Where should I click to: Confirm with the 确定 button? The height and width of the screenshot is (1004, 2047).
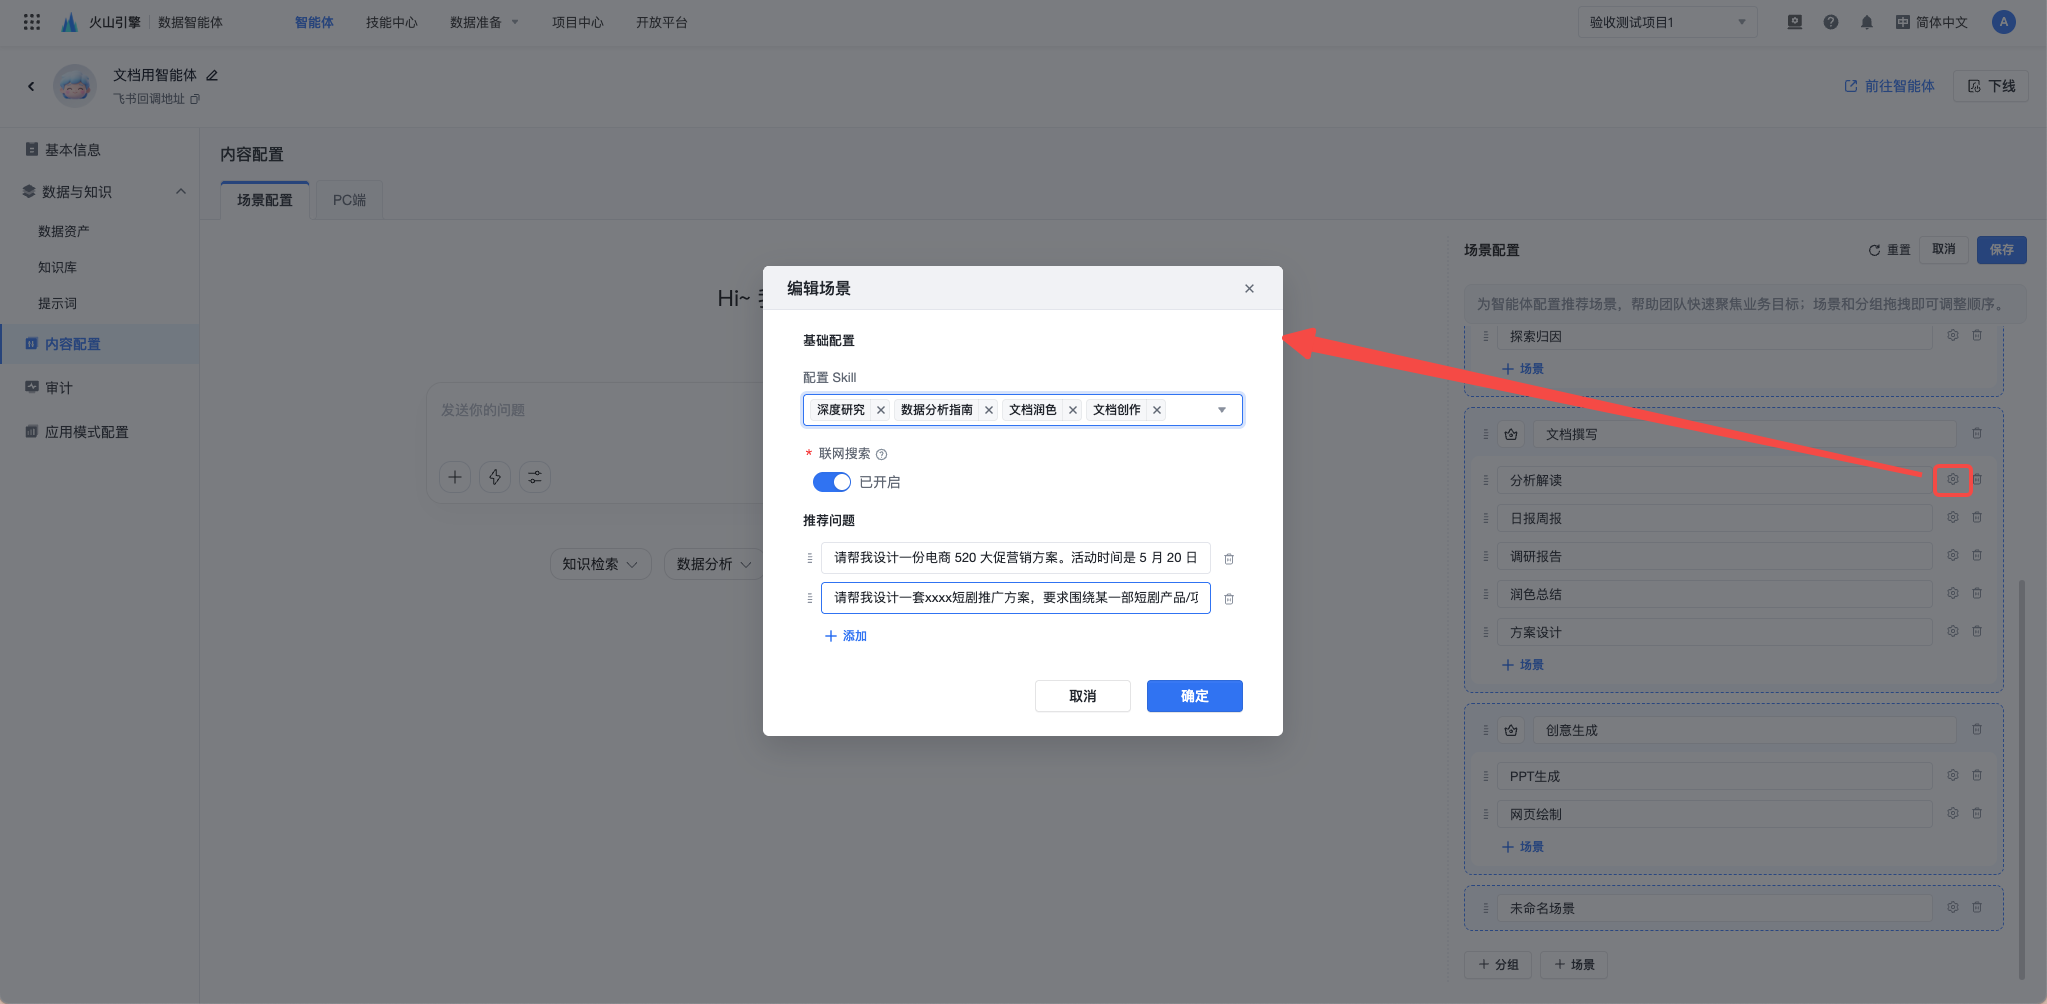click(x=1194, y=696)
